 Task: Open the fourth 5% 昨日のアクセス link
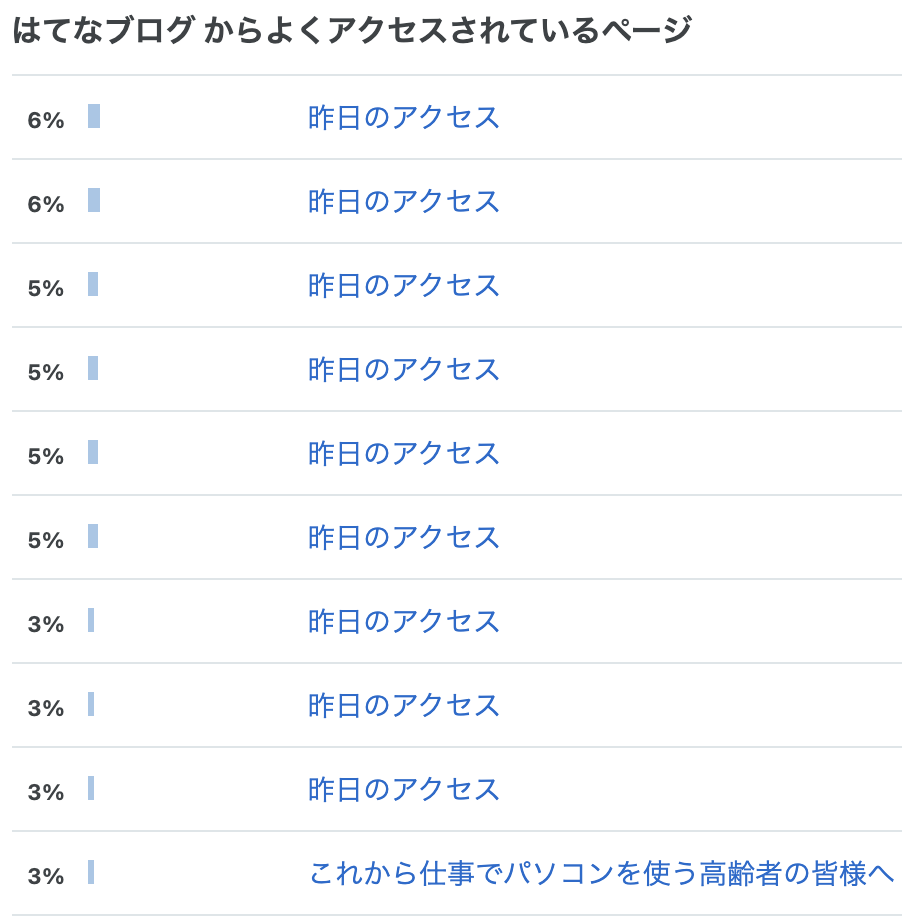(x=404, y=537)
